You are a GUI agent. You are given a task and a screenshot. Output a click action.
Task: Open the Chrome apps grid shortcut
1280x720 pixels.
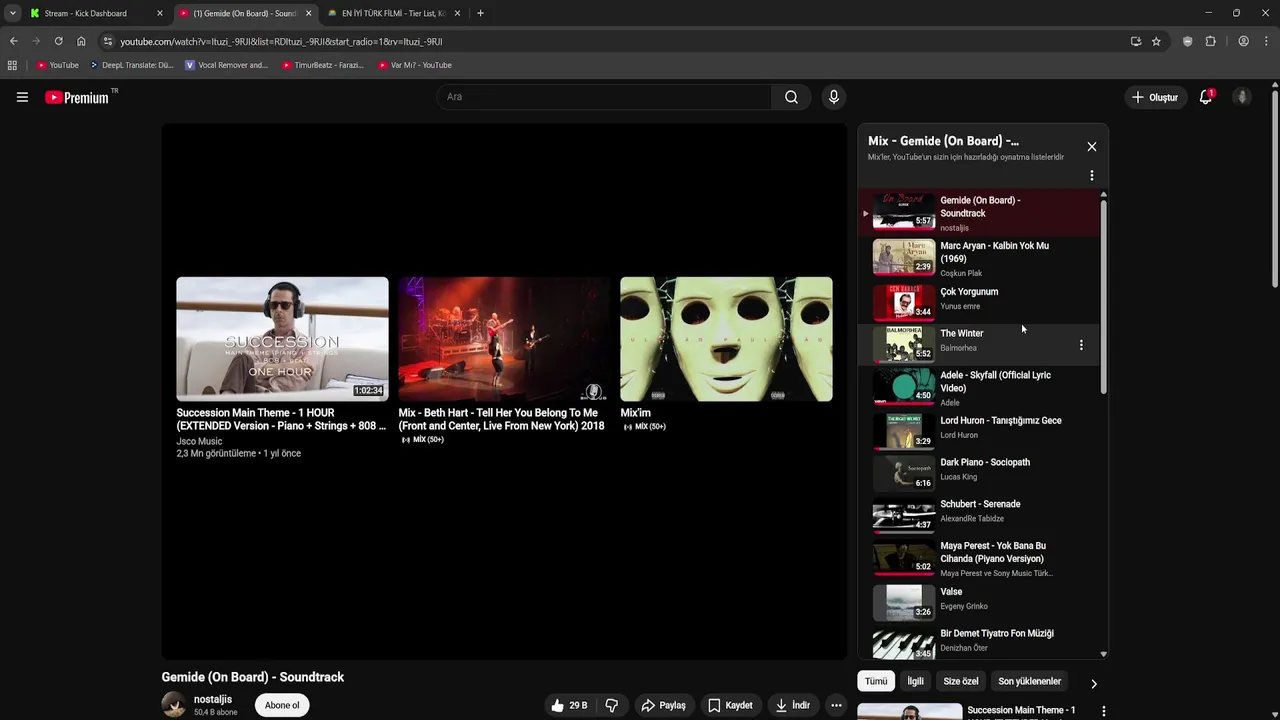tap(12, 65)
